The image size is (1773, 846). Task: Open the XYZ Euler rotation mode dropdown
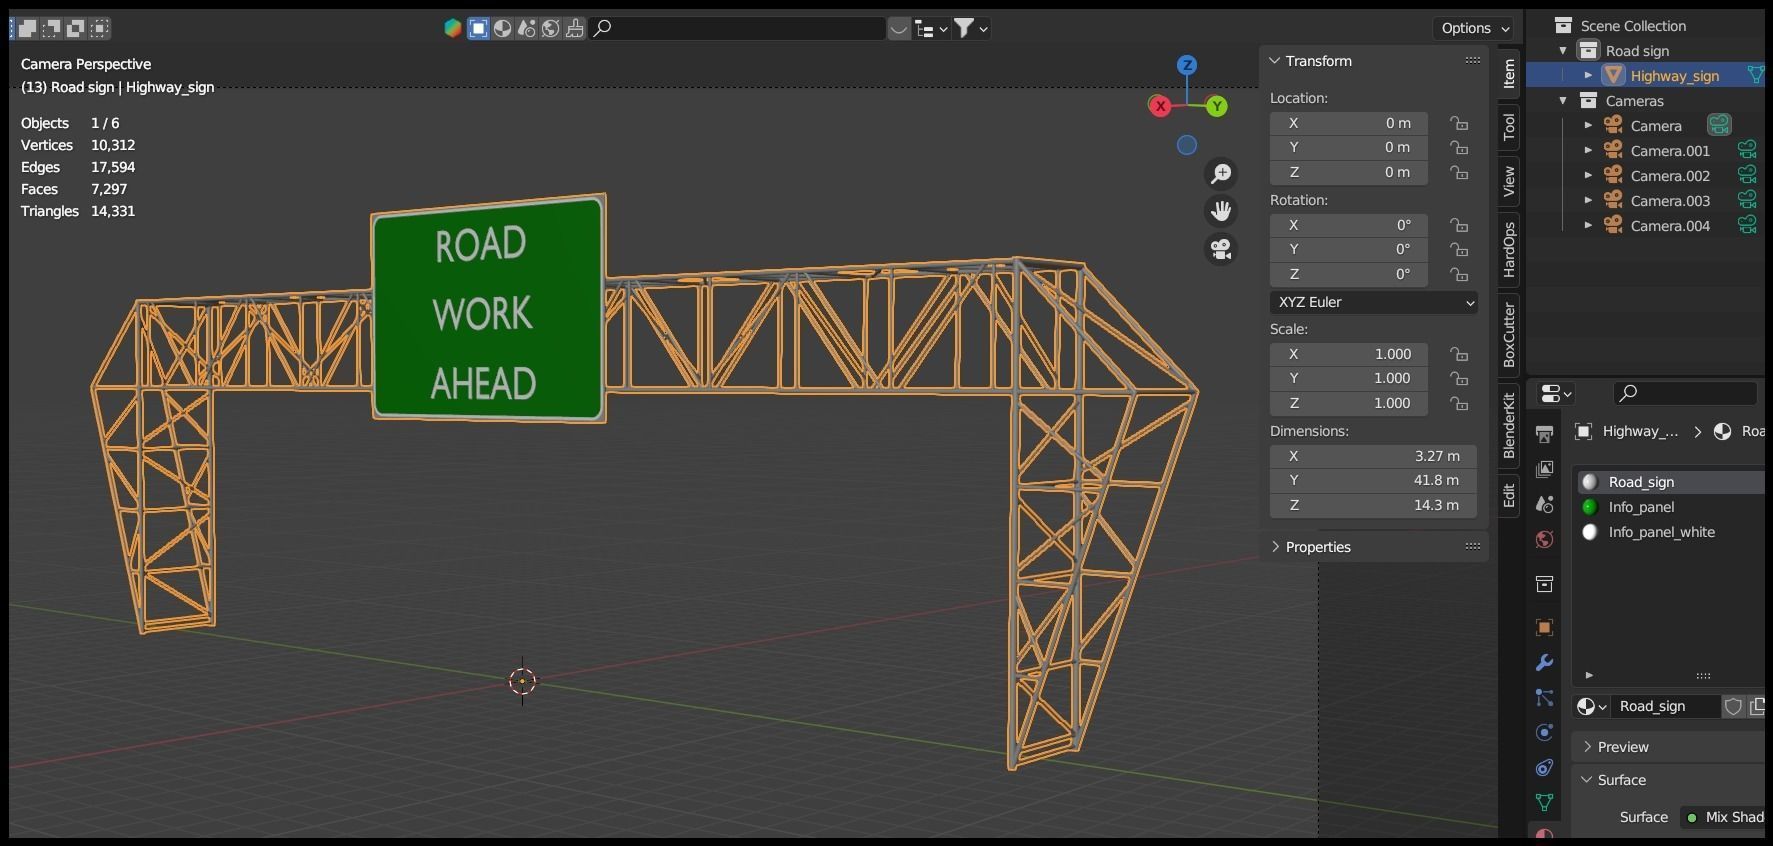tap(1374, 302)
